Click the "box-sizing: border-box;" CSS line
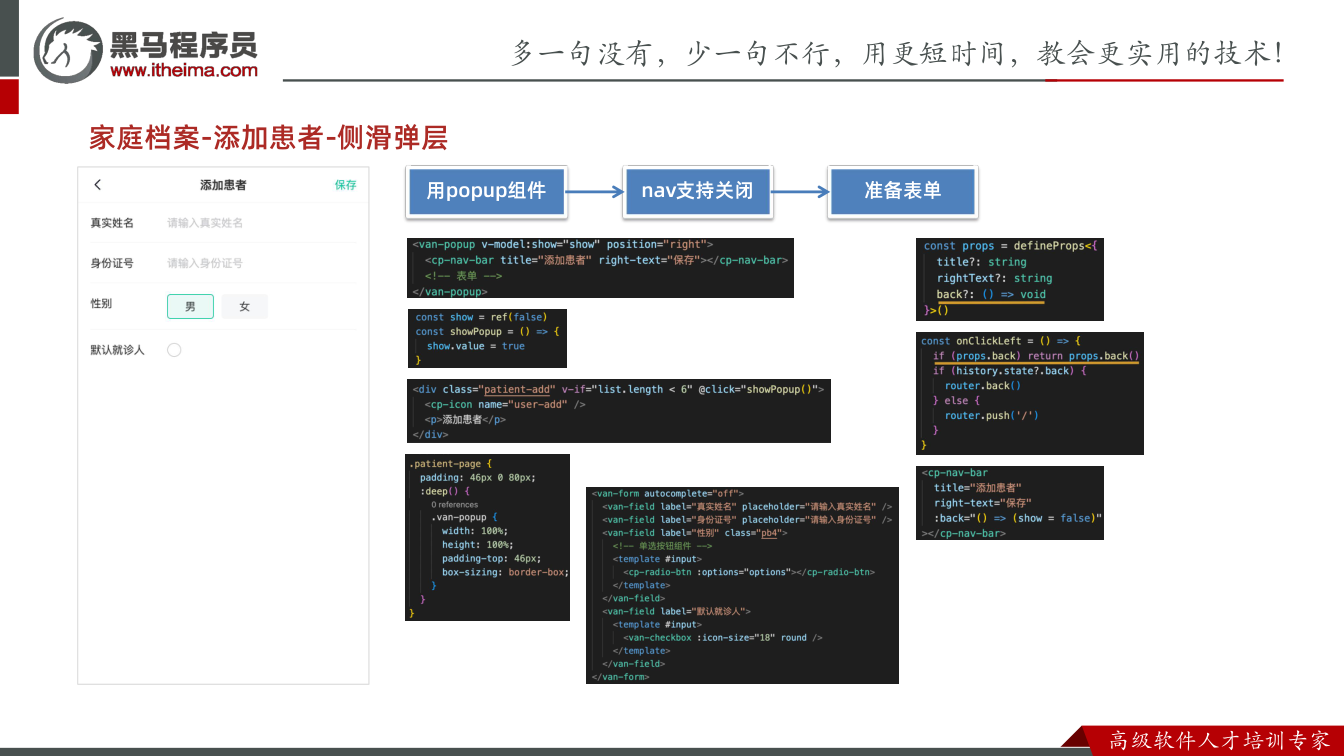This screenshot has height=756, width=1344. pos(505,572)
